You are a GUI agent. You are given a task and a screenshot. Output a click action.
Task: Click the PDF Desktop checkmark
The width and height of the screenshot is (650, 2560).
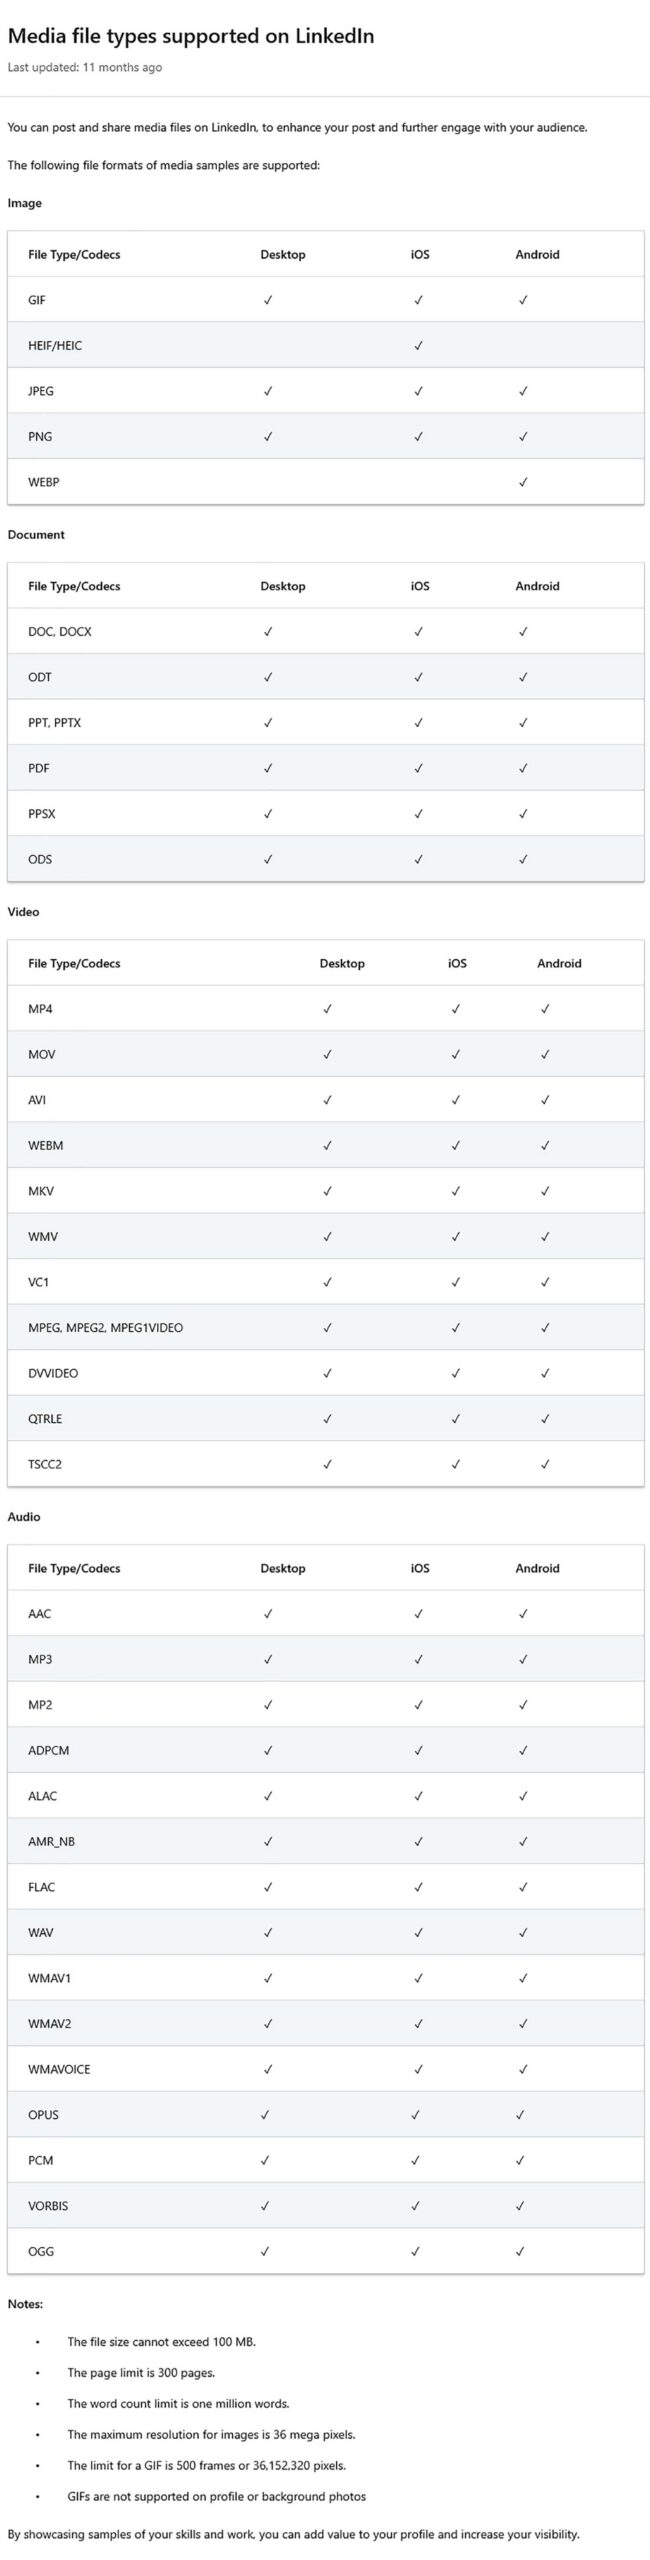tap(267, 768)
